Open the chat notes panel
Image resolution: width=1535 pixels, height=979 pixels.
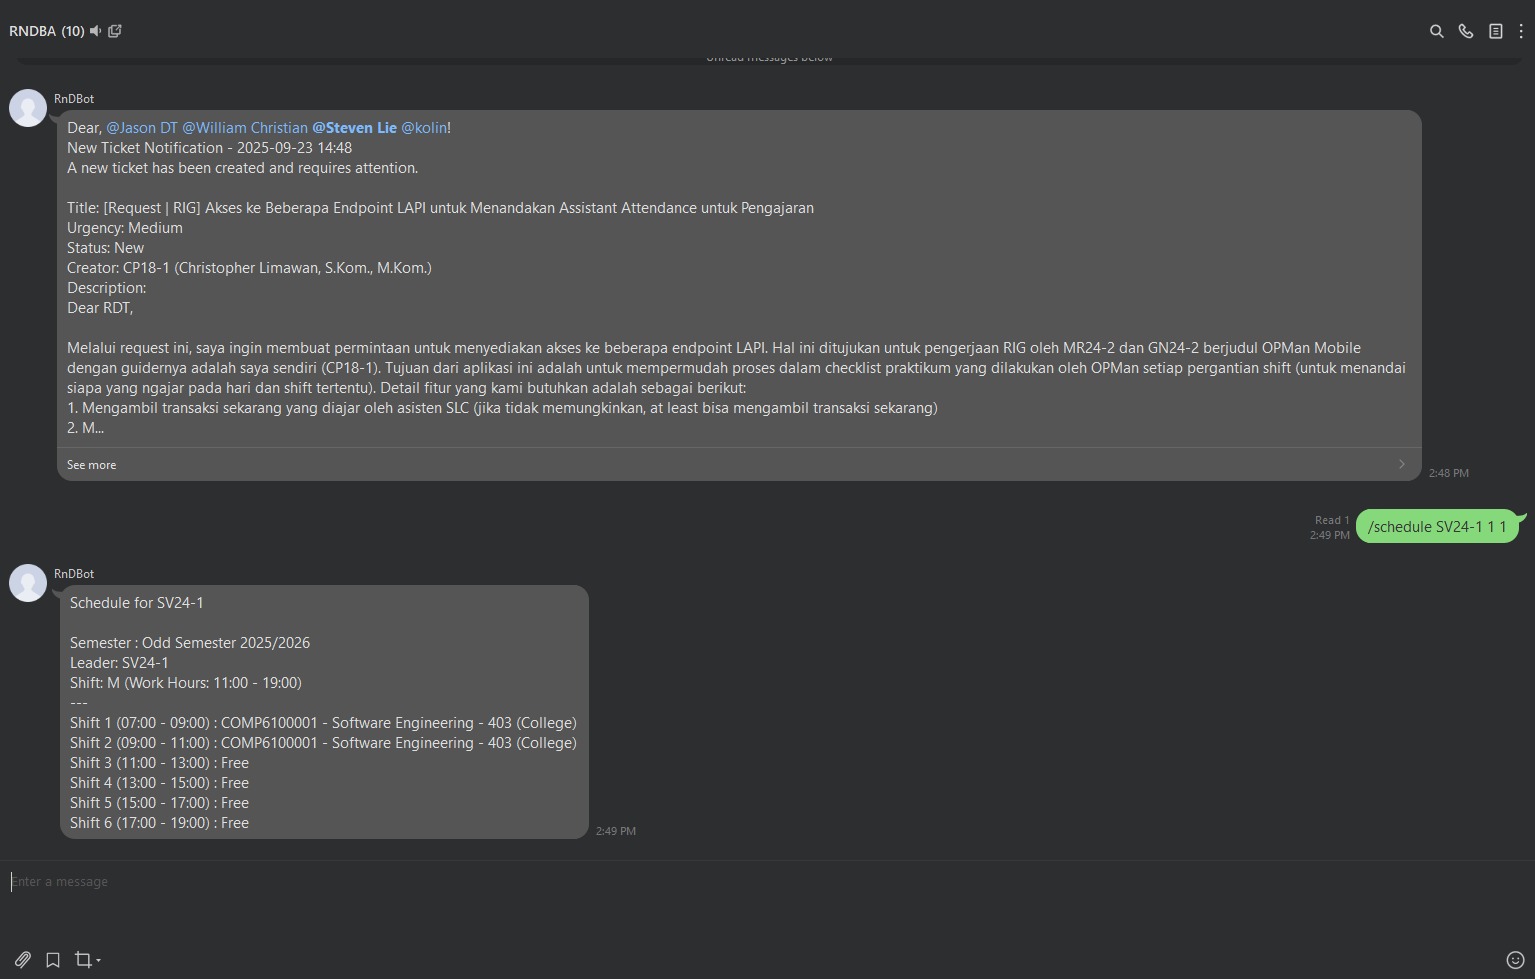click(x=1496, y=31)
